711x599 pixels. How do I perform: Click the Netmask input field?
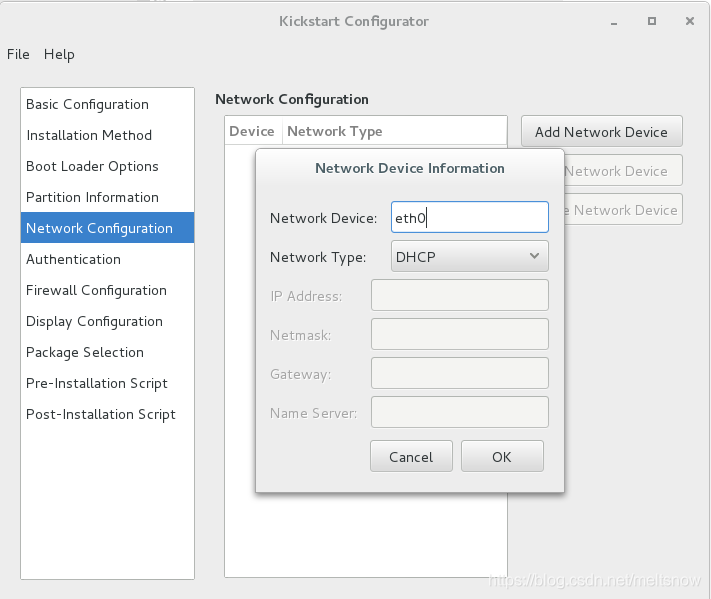pos(460,335)
